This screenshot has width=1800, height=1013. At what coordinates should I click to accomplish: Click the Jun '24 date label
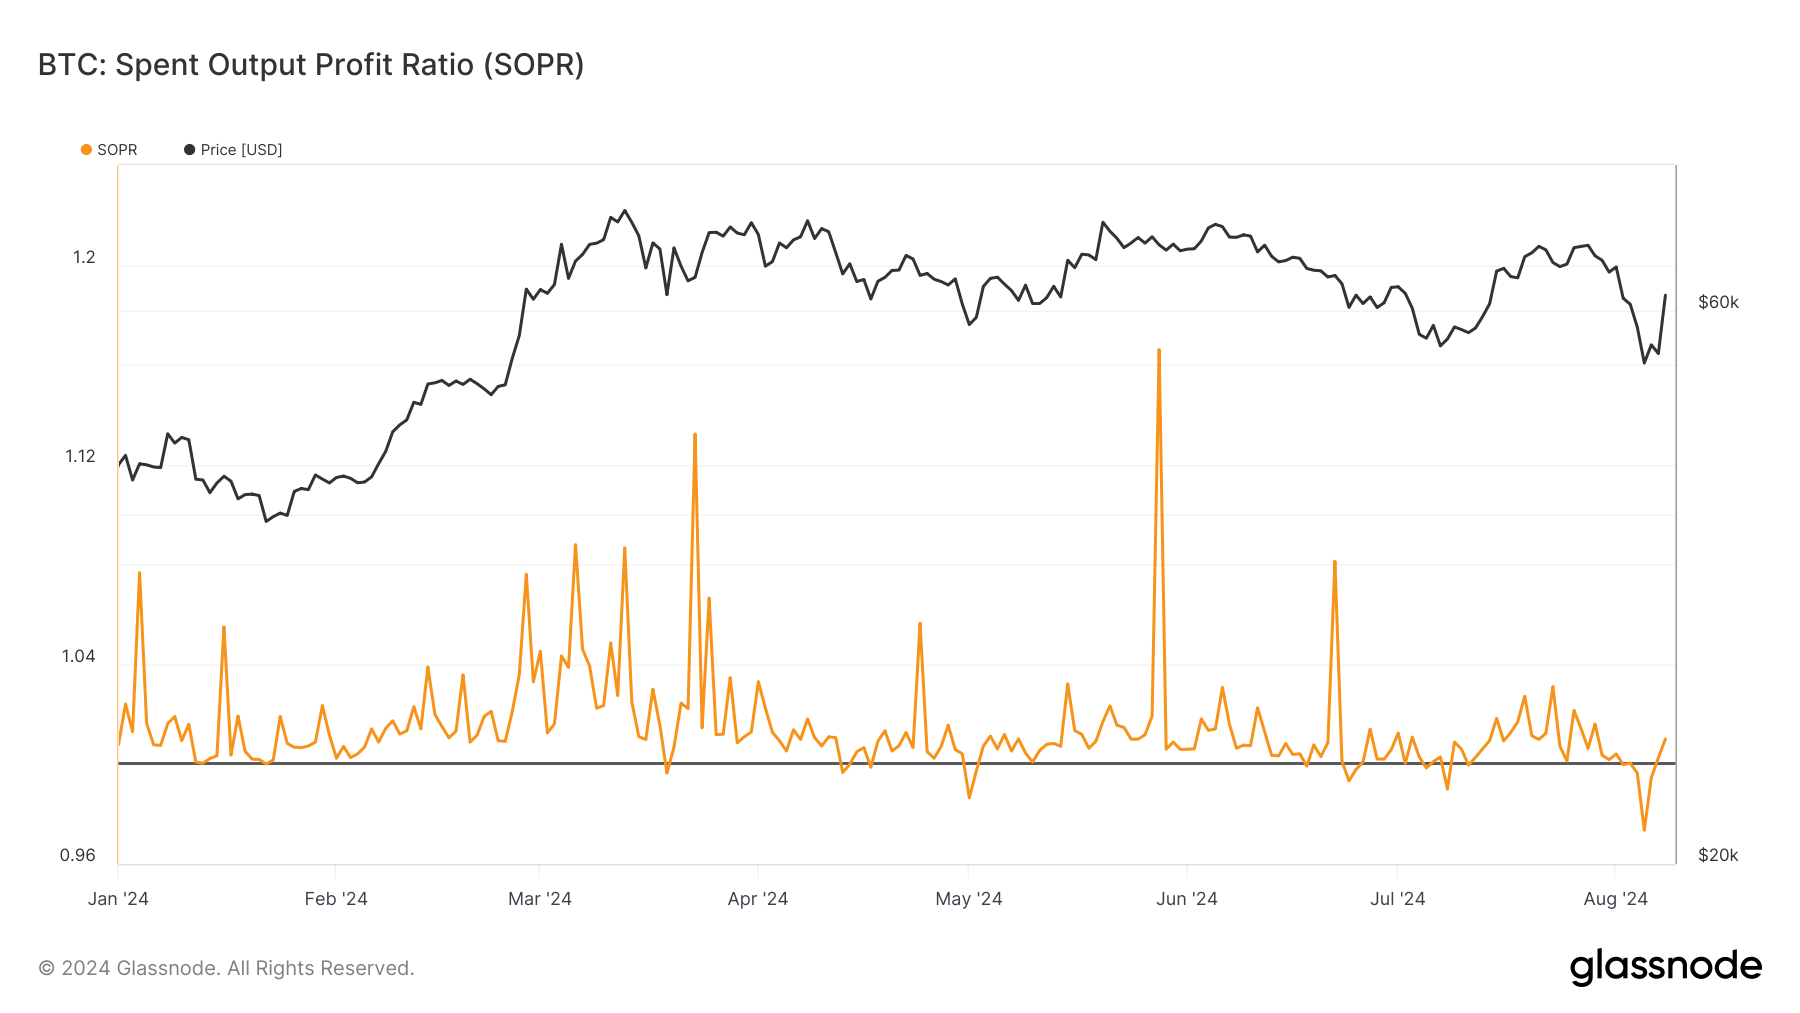point(1187,898)
